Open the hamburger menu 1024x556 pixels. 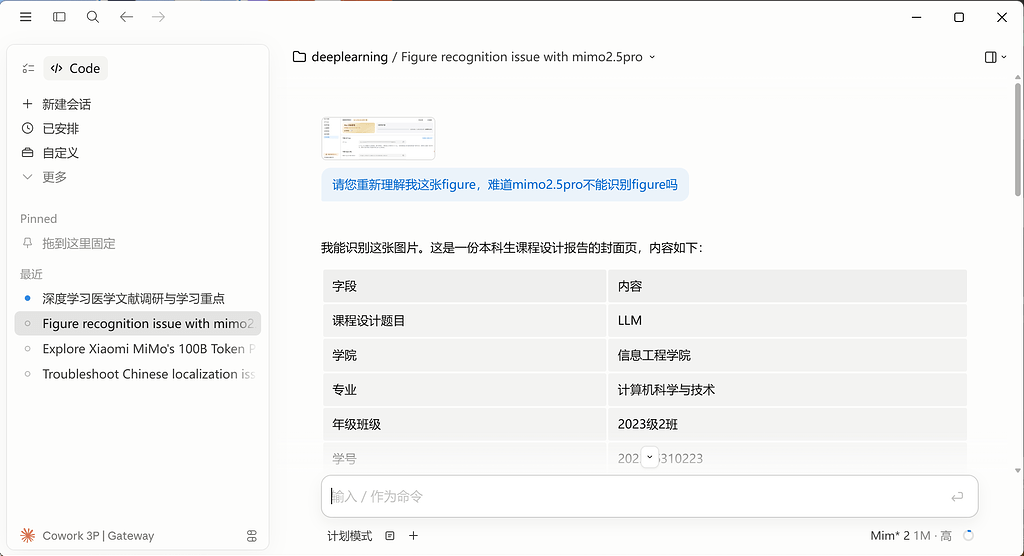(25, 17)
